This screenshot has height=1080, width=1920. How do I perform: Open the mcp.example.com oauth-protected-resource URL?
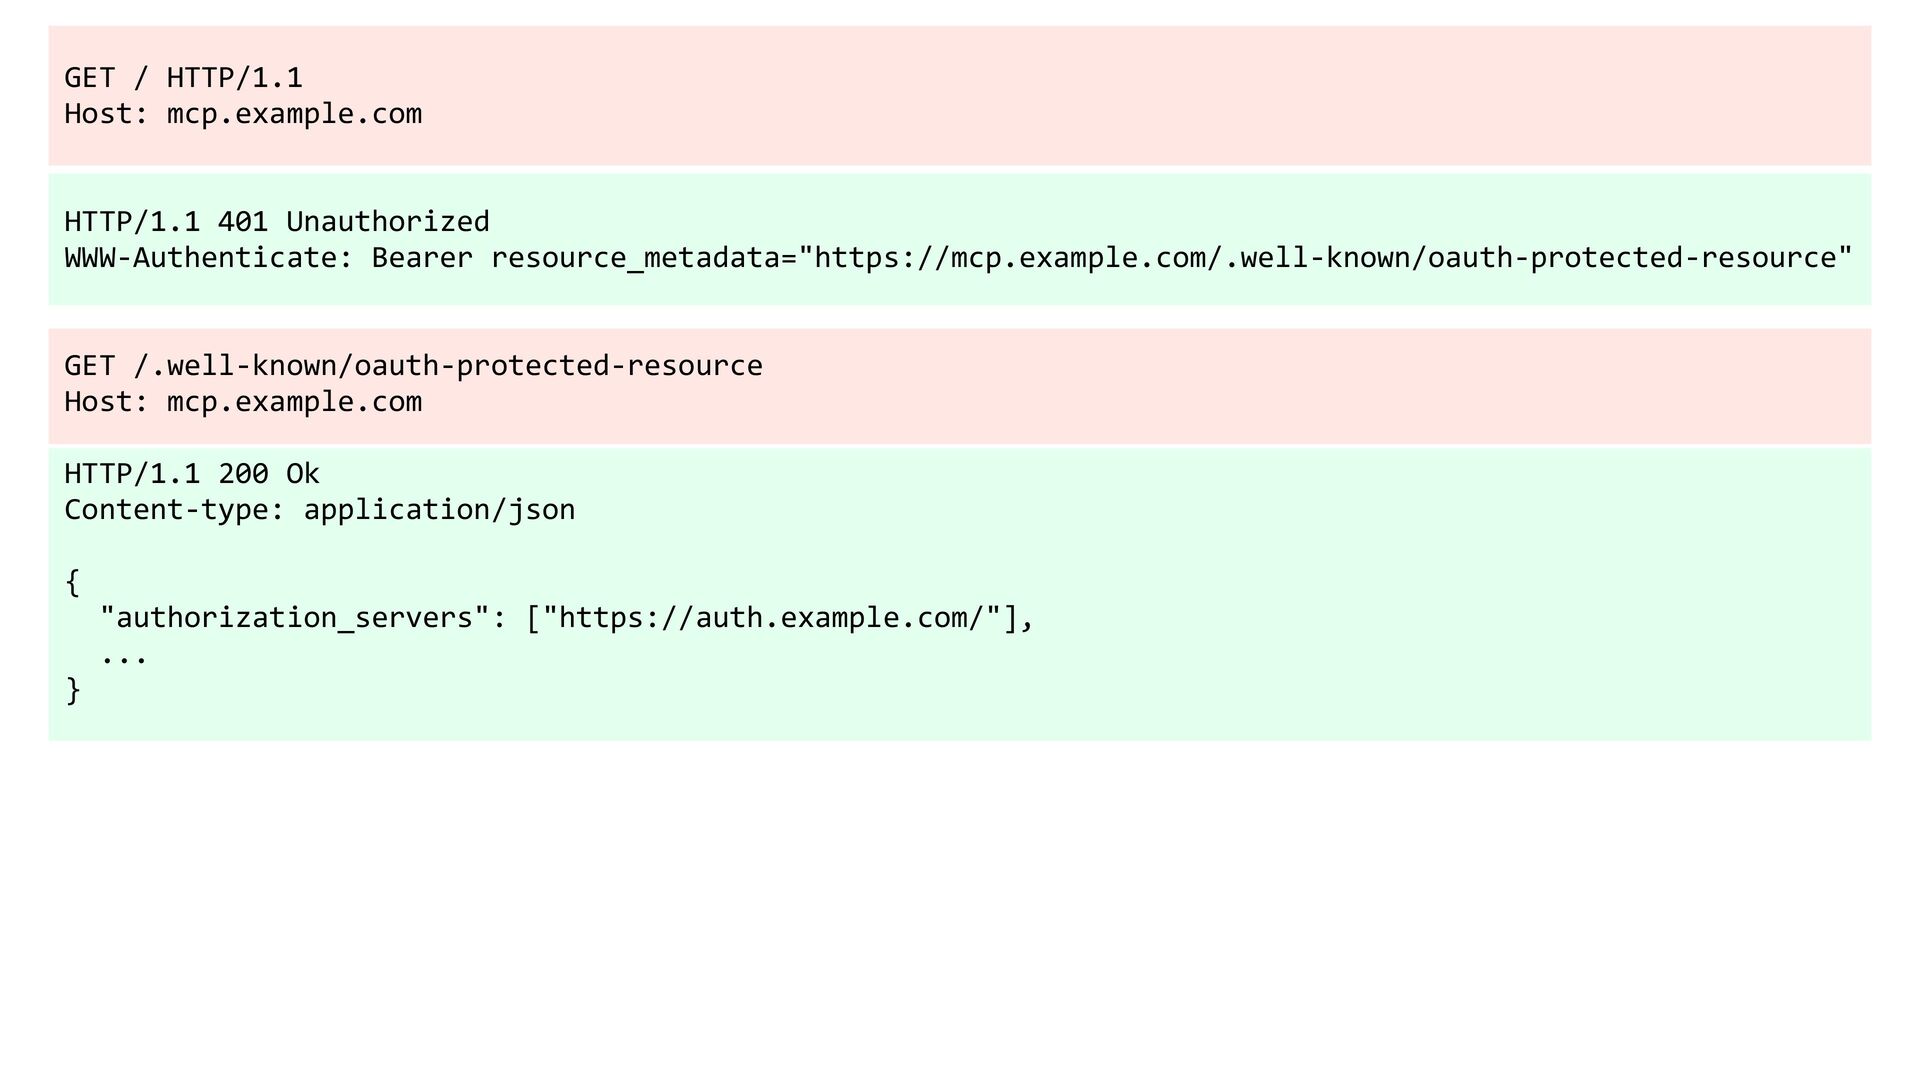click(1325, 258)
